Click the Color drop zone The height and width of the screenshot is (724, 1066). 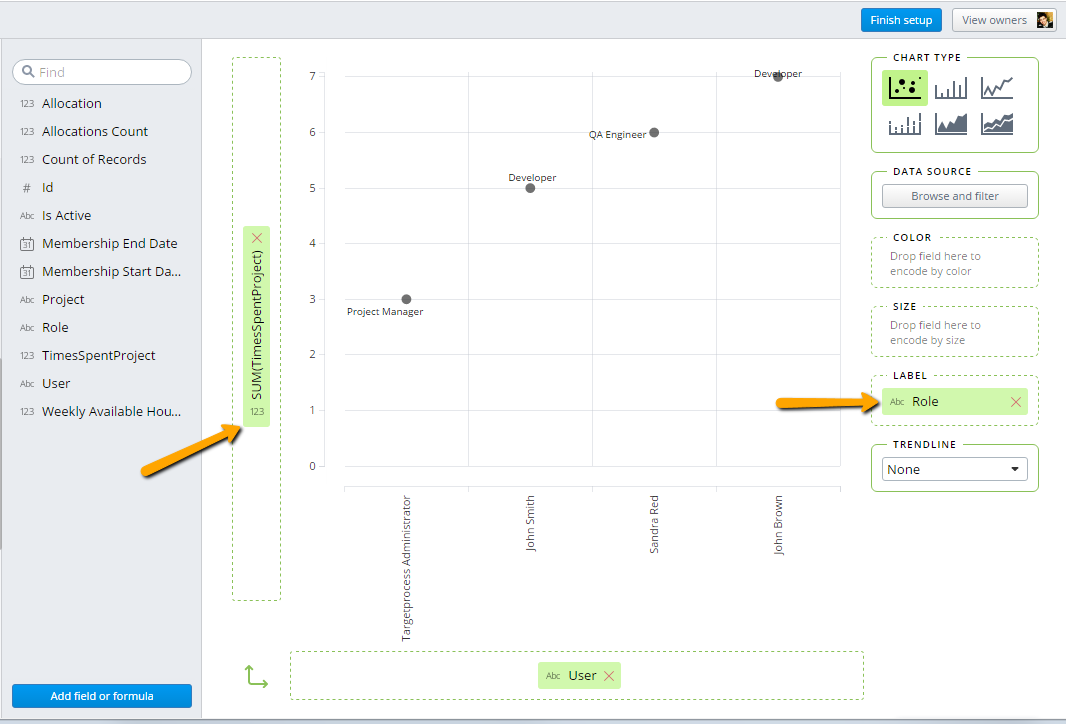[955, 263]
